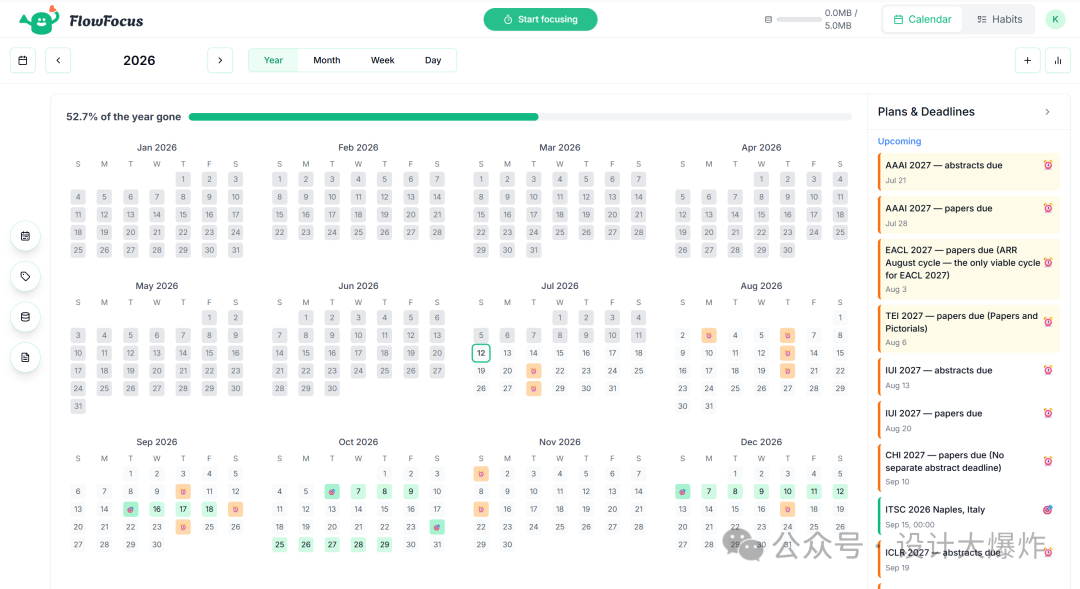Click target icon on ITSC 2026 Naples item
This screenshot has height=589, width=1080.
pyautogui.click(x=1048, y=510)
